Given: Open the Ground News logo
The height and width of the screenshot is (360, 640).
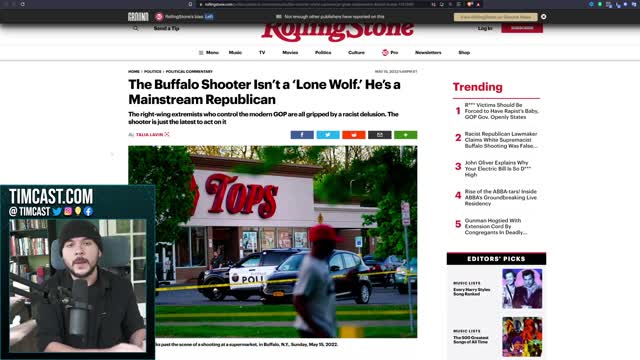Looking at the screenshot, I should pyautogui.click(x=138, y=17).
